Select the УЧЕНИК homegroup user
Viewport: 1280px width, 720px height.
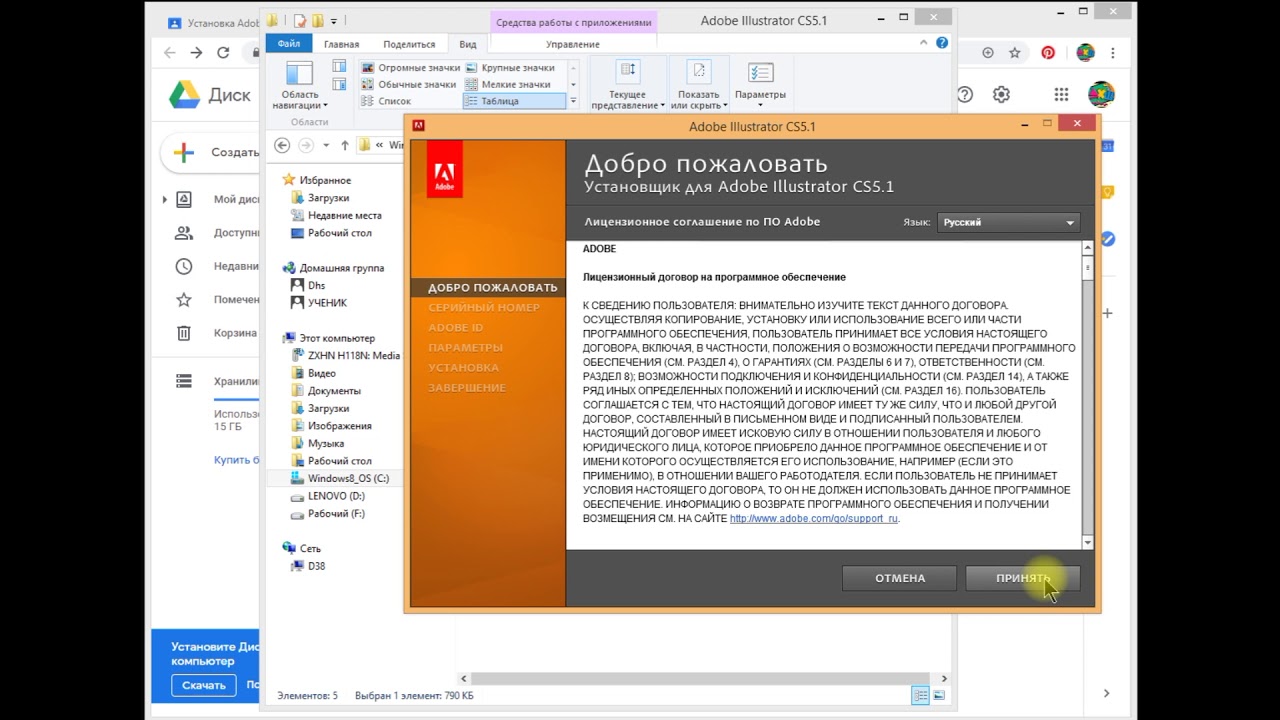319,303
